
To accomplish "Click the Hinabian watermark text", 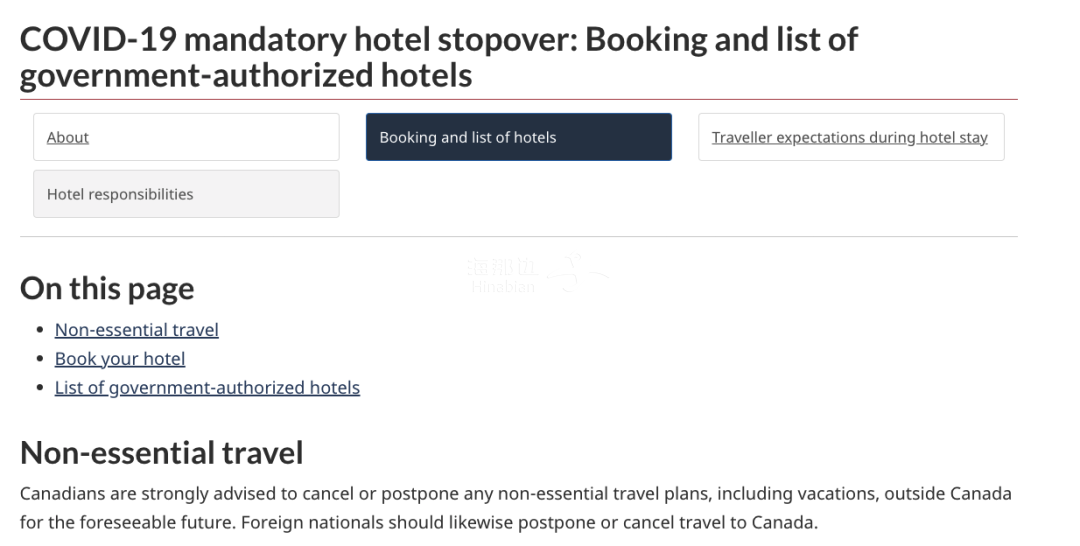I will pos(503,286).
